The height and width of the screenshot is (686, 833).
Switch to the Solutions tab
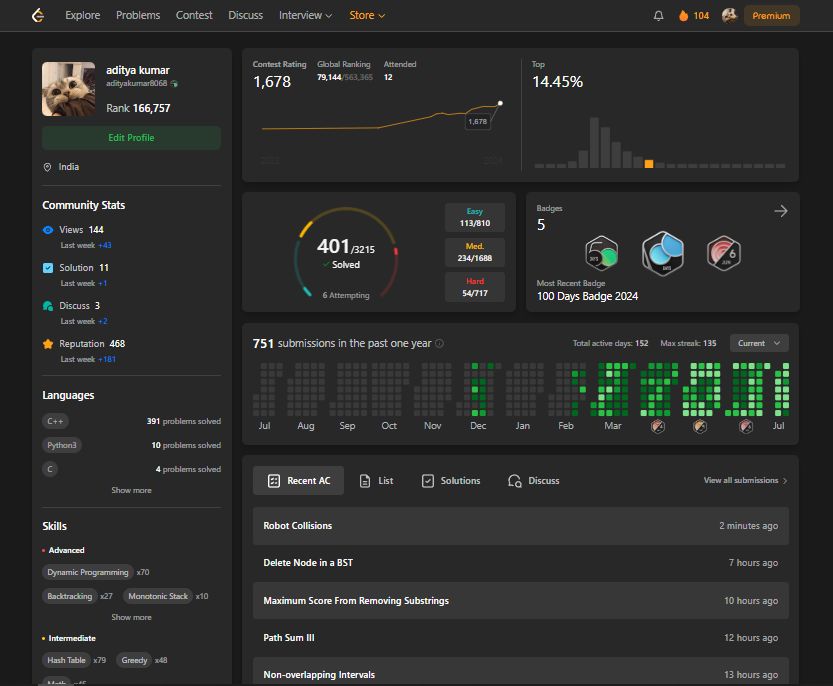(x=451, y=481)
